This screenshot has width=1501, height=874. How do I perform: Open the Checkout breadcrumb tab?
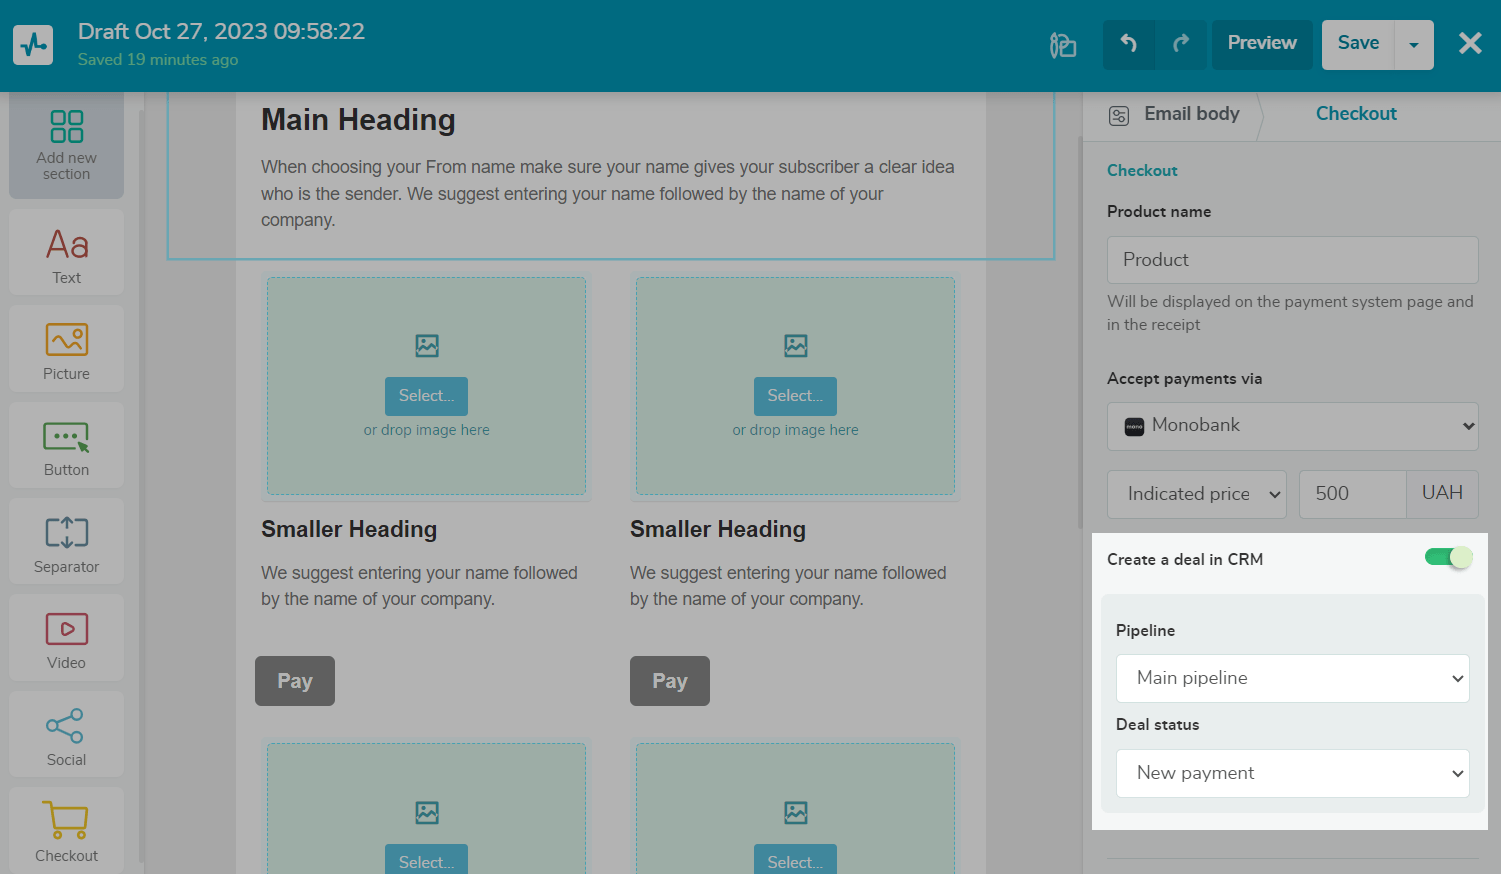point(1355,114)
